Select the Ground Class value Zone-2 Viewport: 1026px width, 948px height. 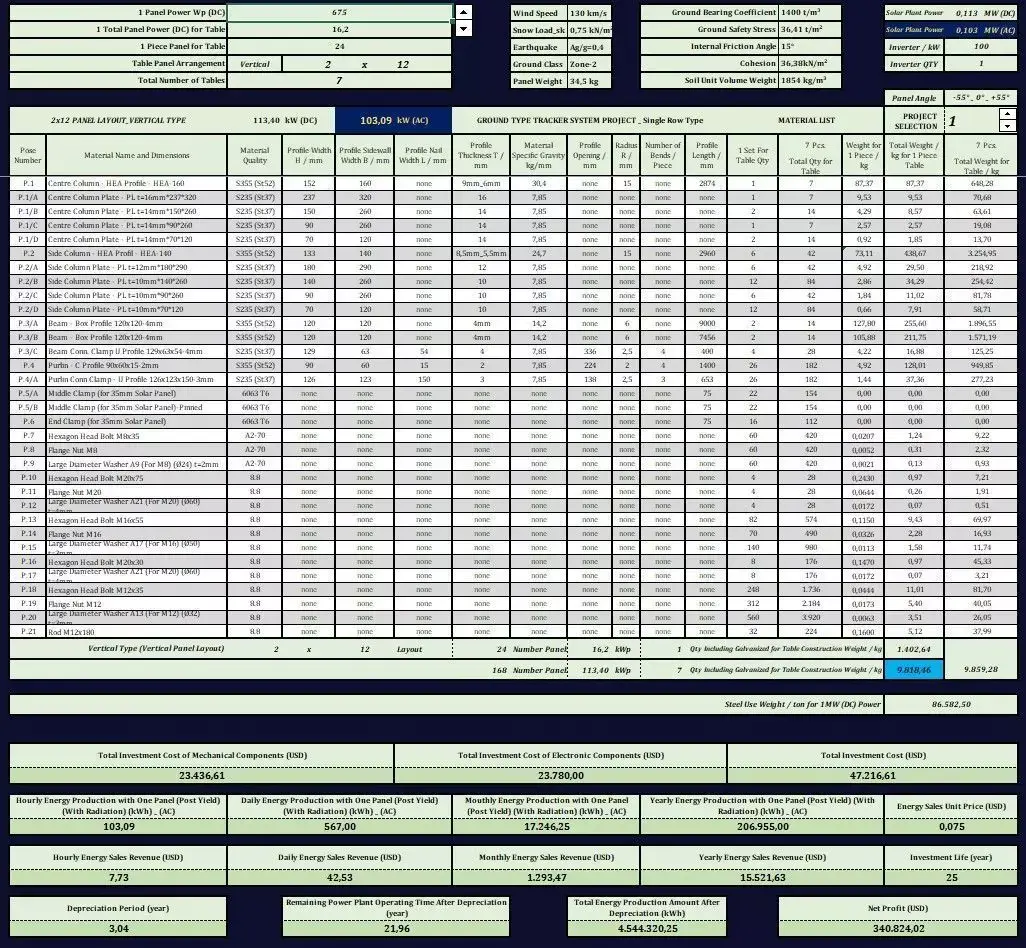(589, 64)
